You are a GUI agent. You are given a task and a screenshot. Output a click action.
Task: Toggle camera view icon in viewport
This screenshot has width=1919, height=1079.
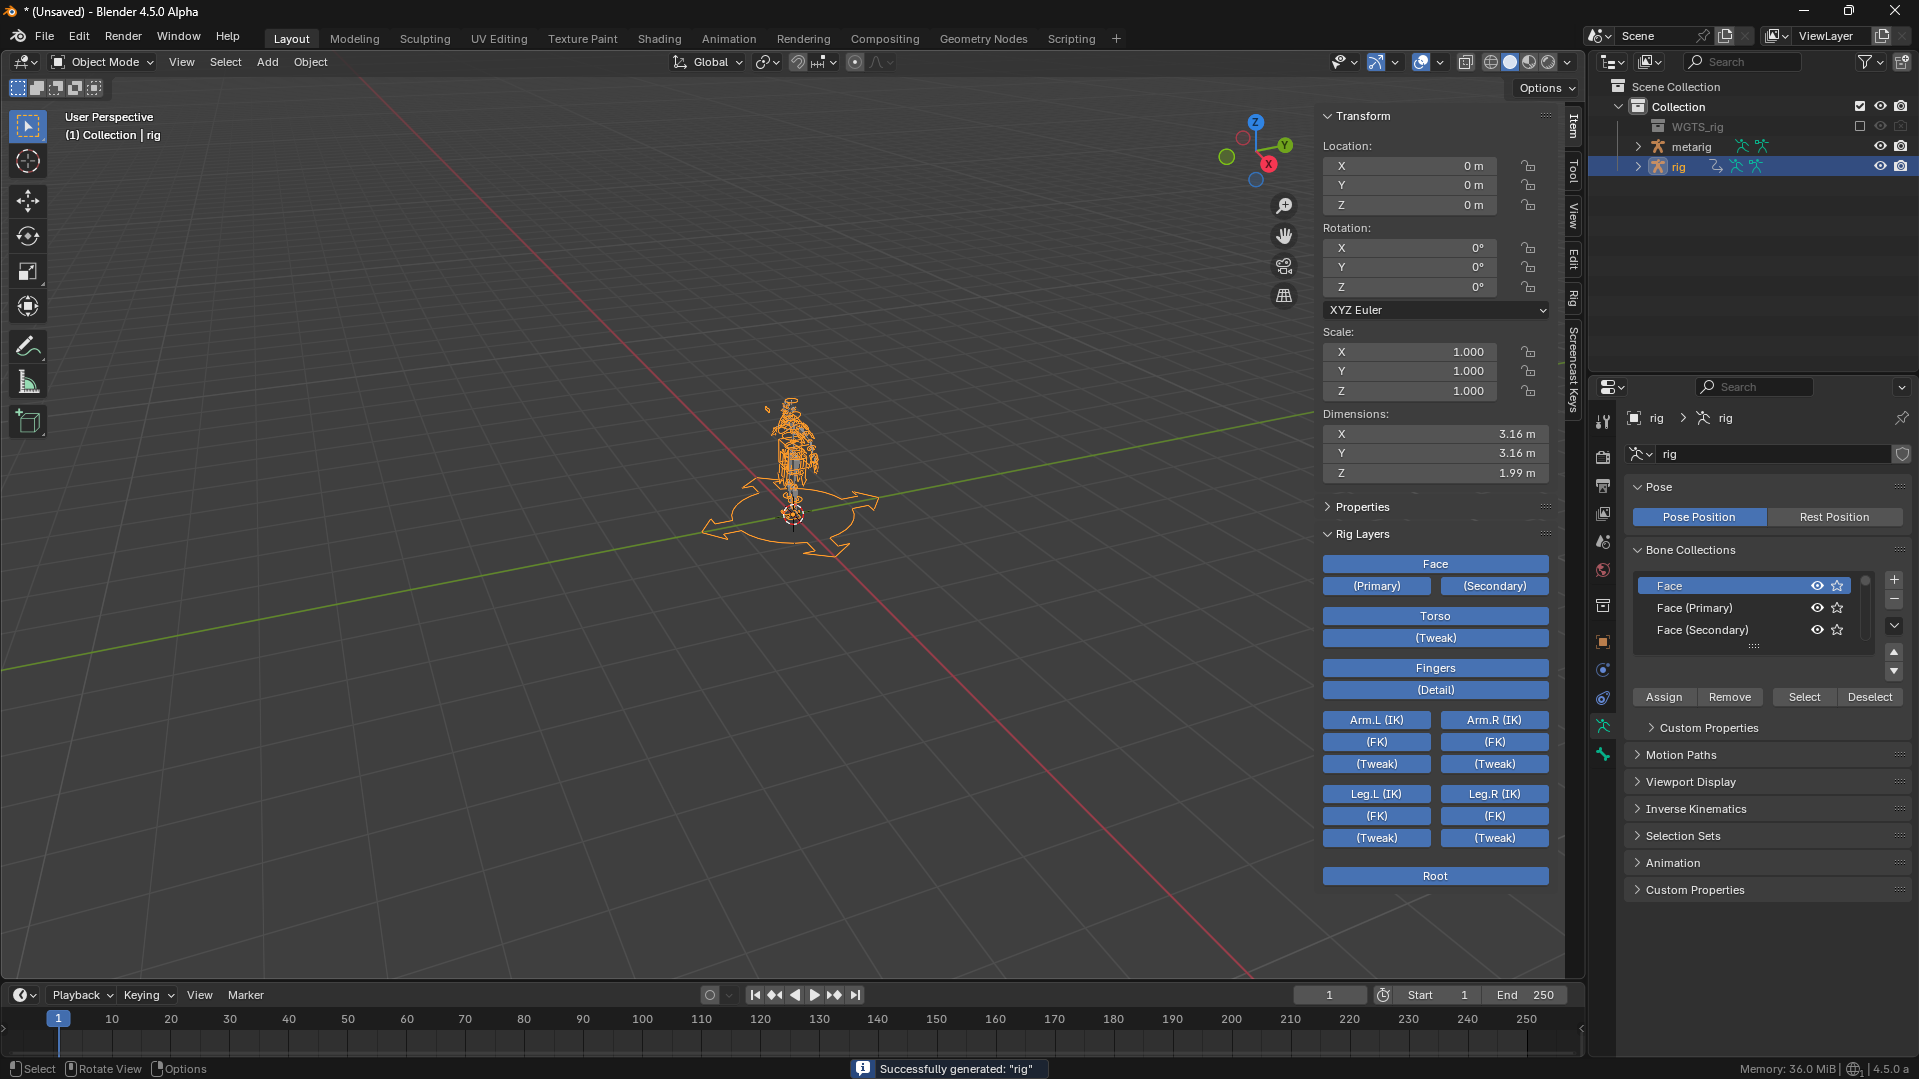coord(1284,266)
